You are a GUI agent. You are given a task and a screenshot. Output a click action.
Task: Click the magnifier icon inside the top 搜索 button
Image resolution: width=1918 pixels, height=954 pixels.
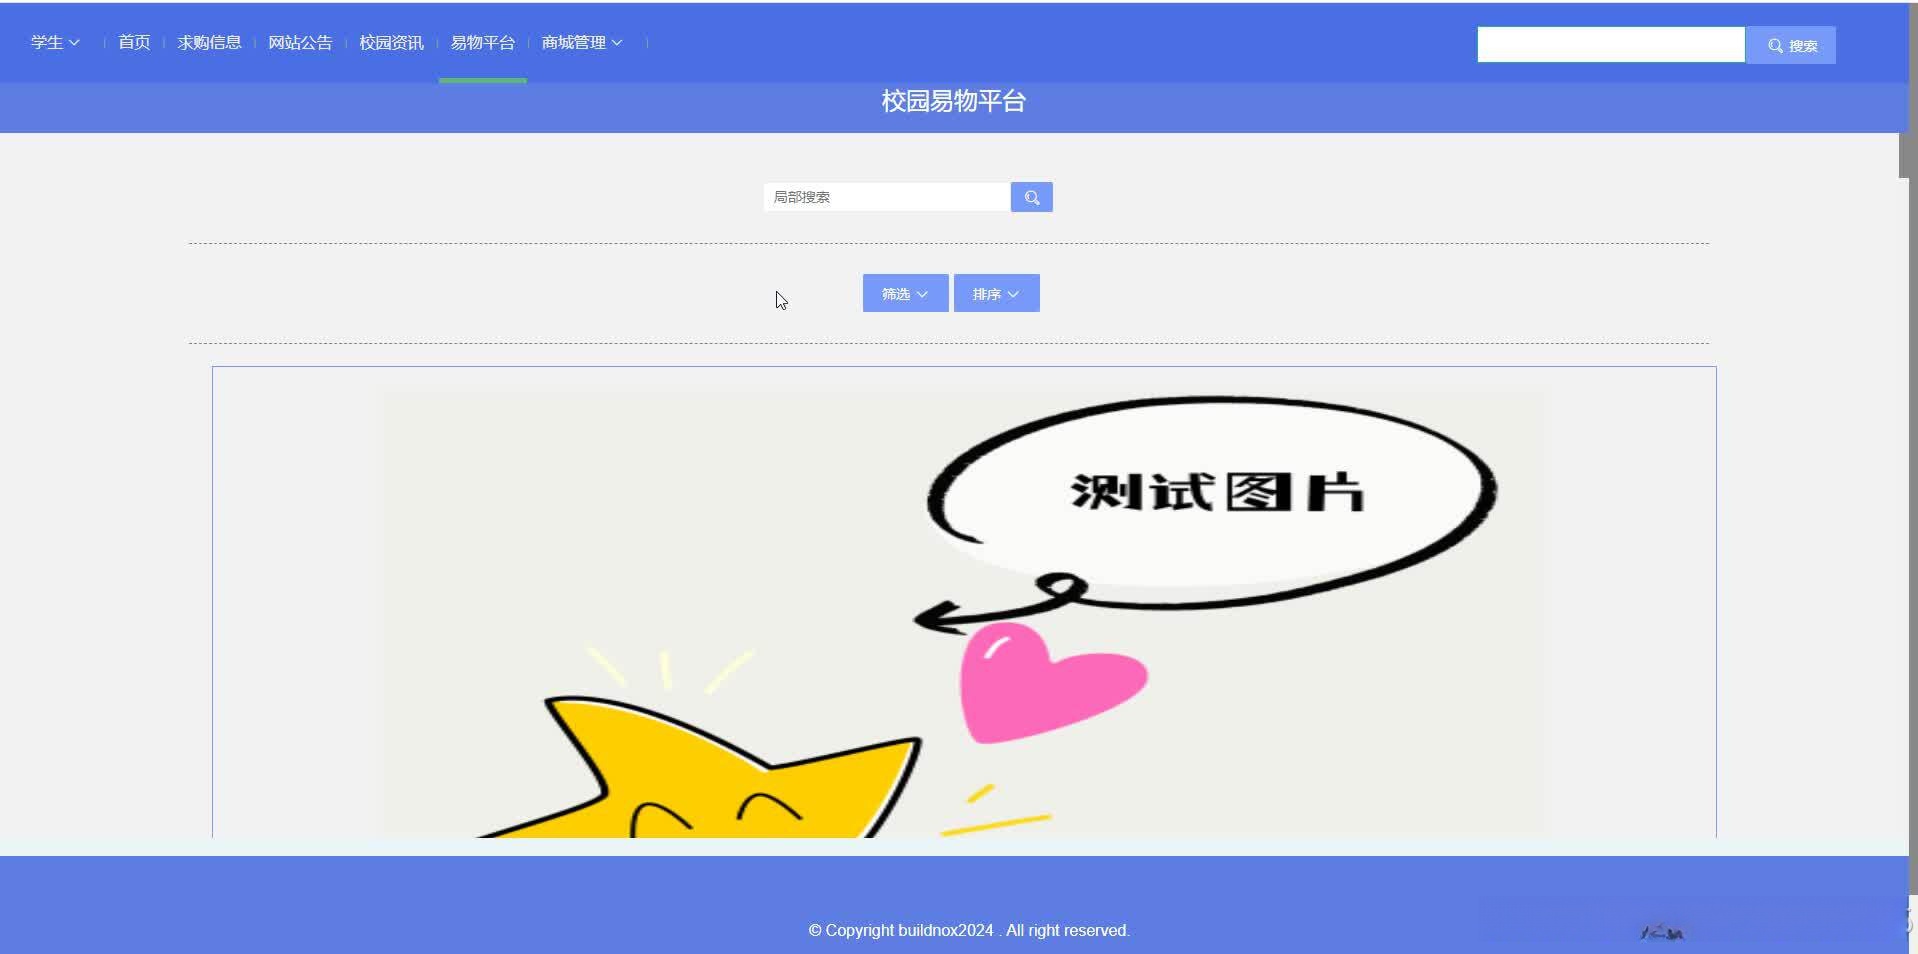[x=1775, y=44]
